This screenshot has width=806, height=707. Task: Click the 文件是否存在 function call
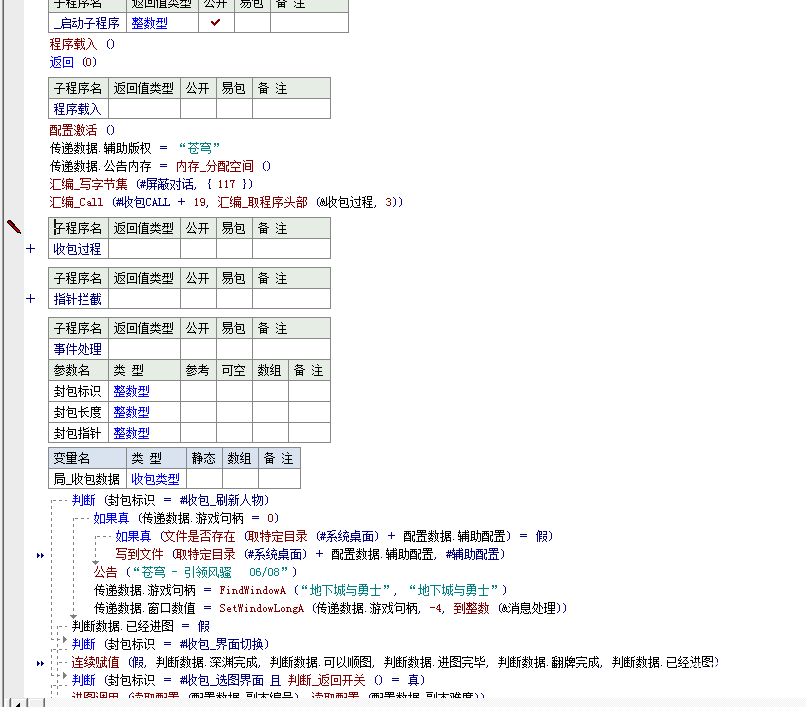(198, 536)
